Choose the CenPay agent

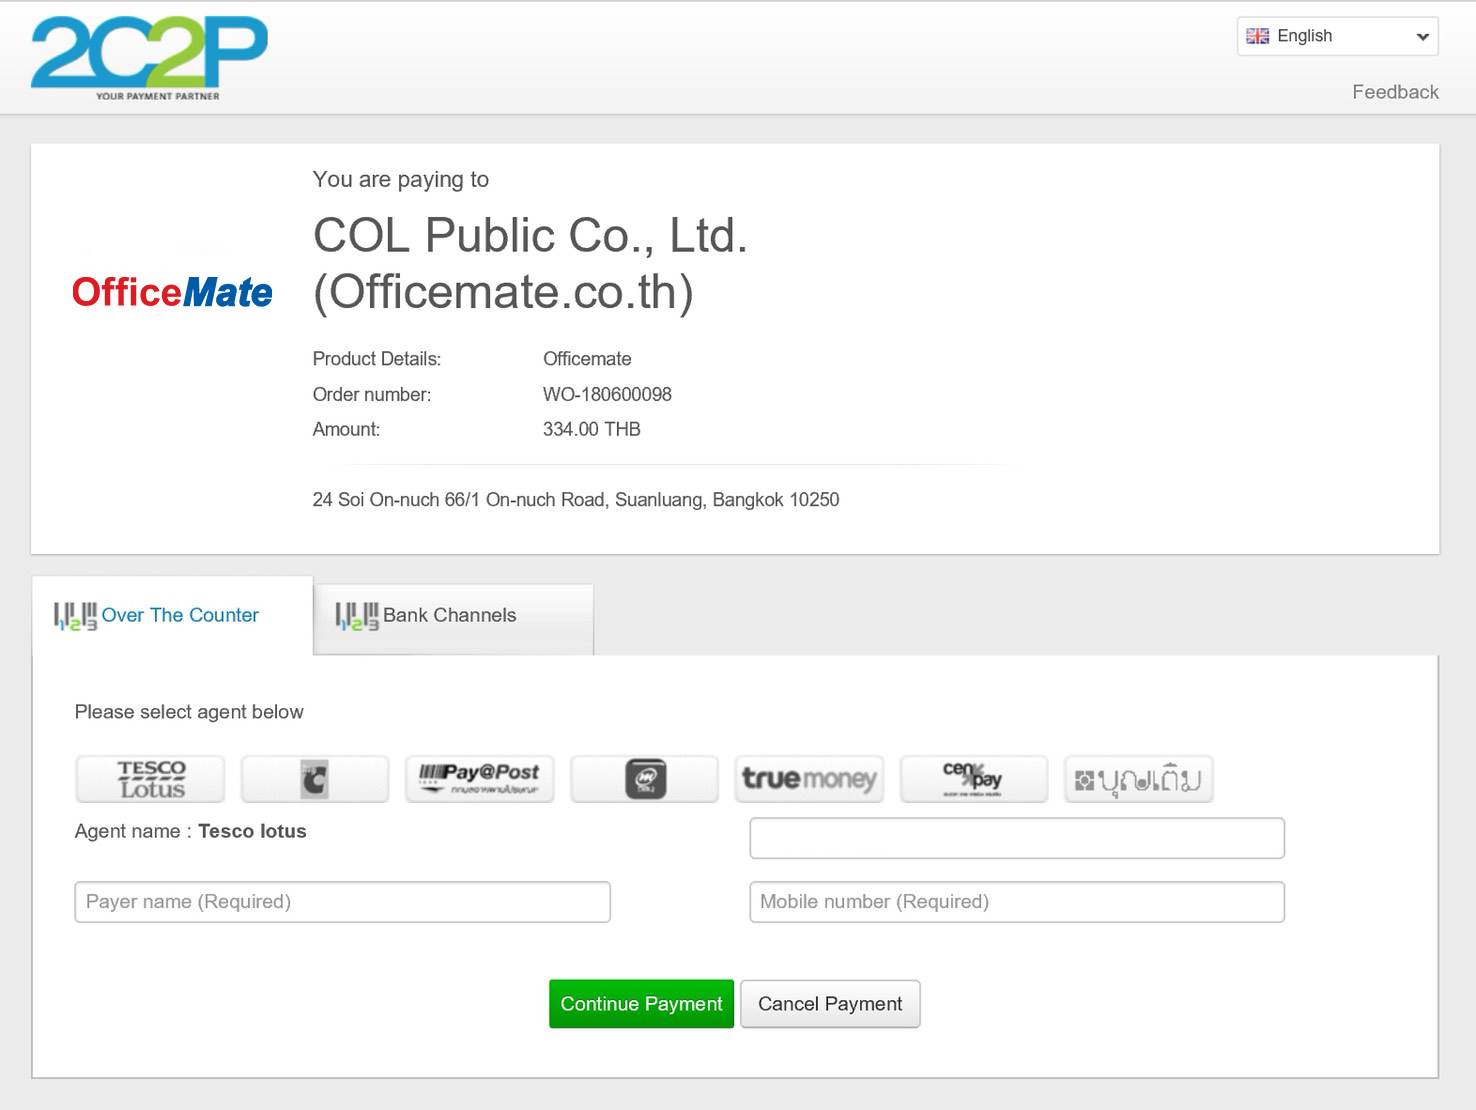pyautogui.click(x=974, y=779)
